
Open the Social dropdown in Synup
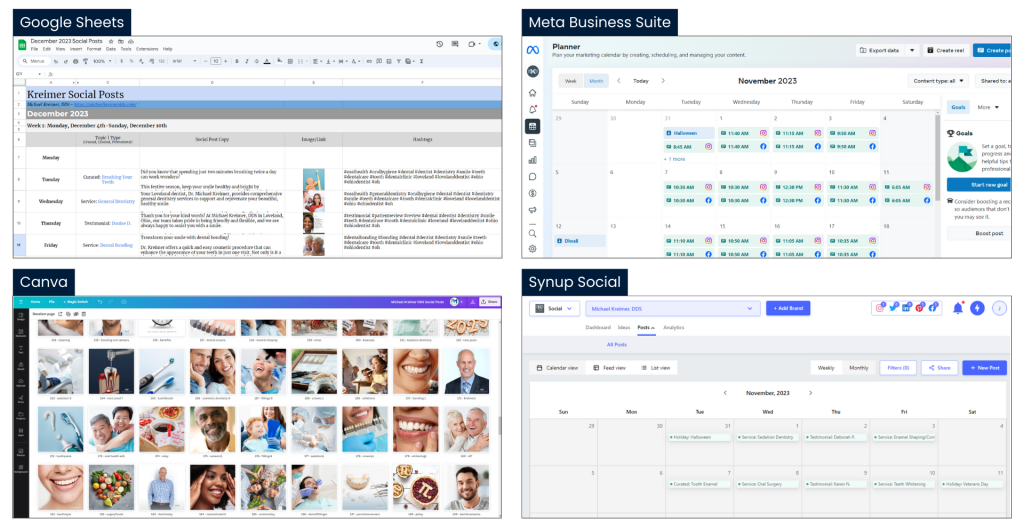(554, 308)
